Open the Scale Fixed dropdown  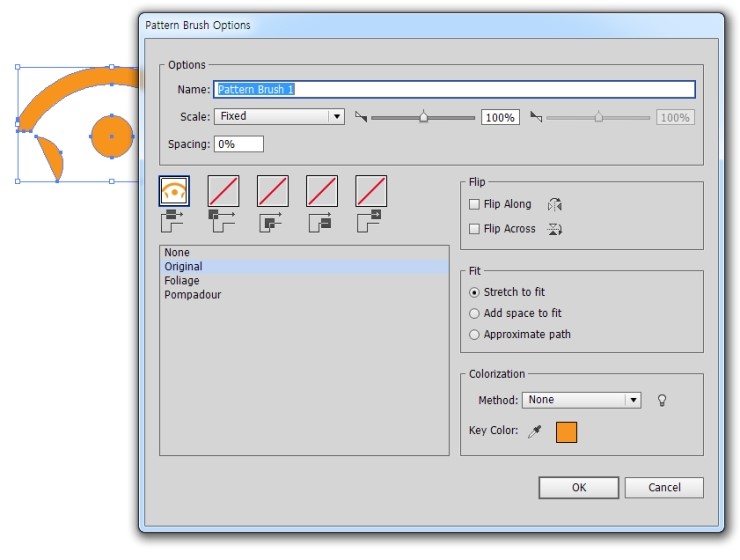[279, 117]
